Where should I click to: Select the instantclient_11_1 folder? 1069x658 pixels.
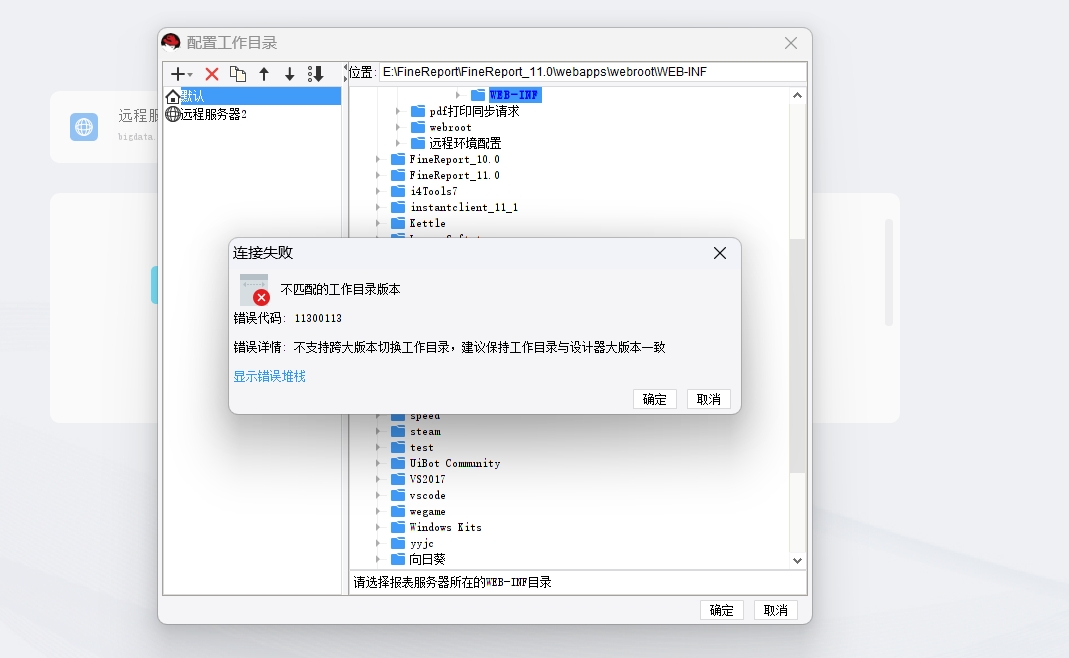(464, 207)
